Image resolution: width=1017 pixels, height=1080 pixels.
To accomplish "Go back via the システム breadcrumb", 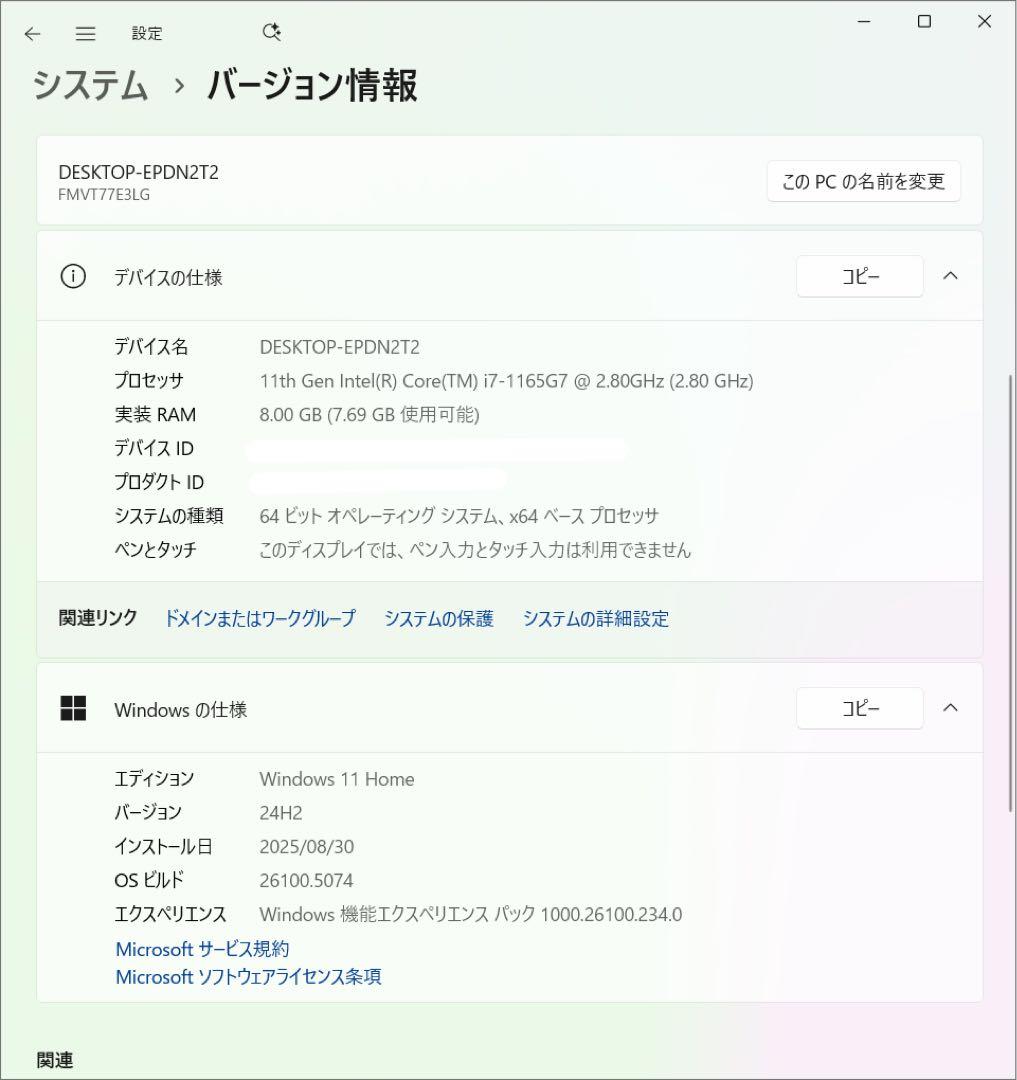I will tap(89, 87).
